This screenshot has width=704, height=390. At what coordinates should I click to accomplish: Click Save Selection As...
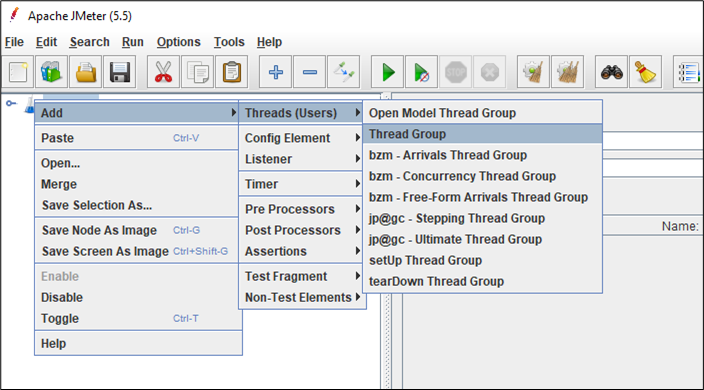[x=136, y=205]
